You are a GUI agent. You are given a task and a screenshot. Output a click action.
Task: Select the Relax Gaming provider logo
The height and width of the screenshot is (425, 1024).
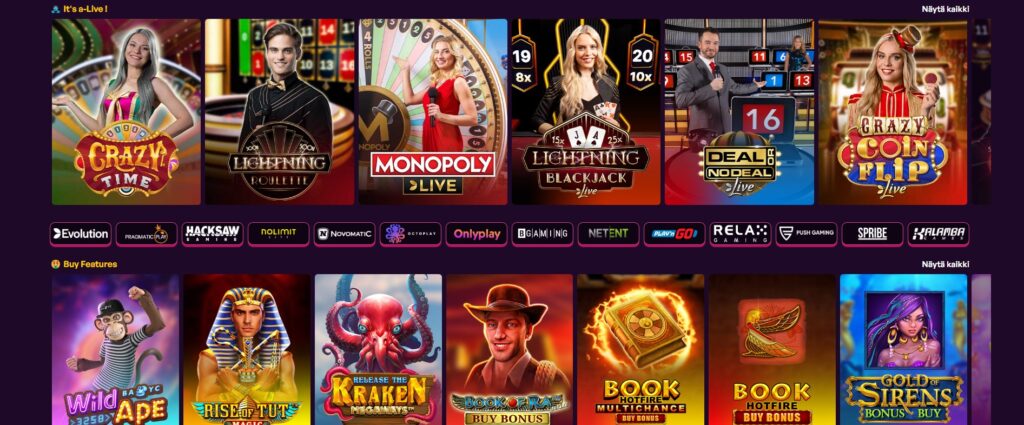(740, 234)
